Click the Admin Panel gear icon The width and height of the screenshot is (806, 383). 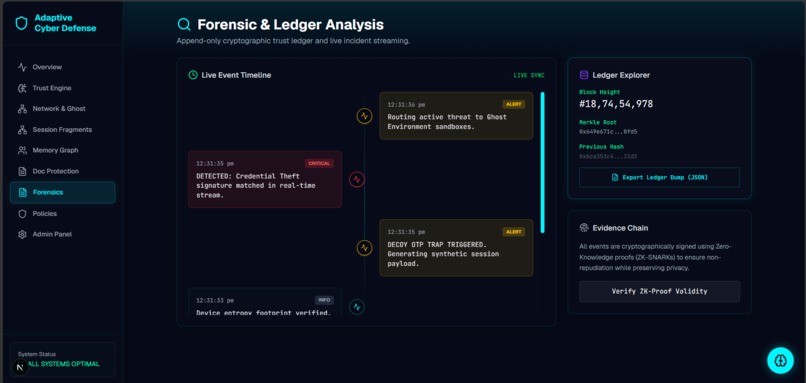click(x=22, y=234)
